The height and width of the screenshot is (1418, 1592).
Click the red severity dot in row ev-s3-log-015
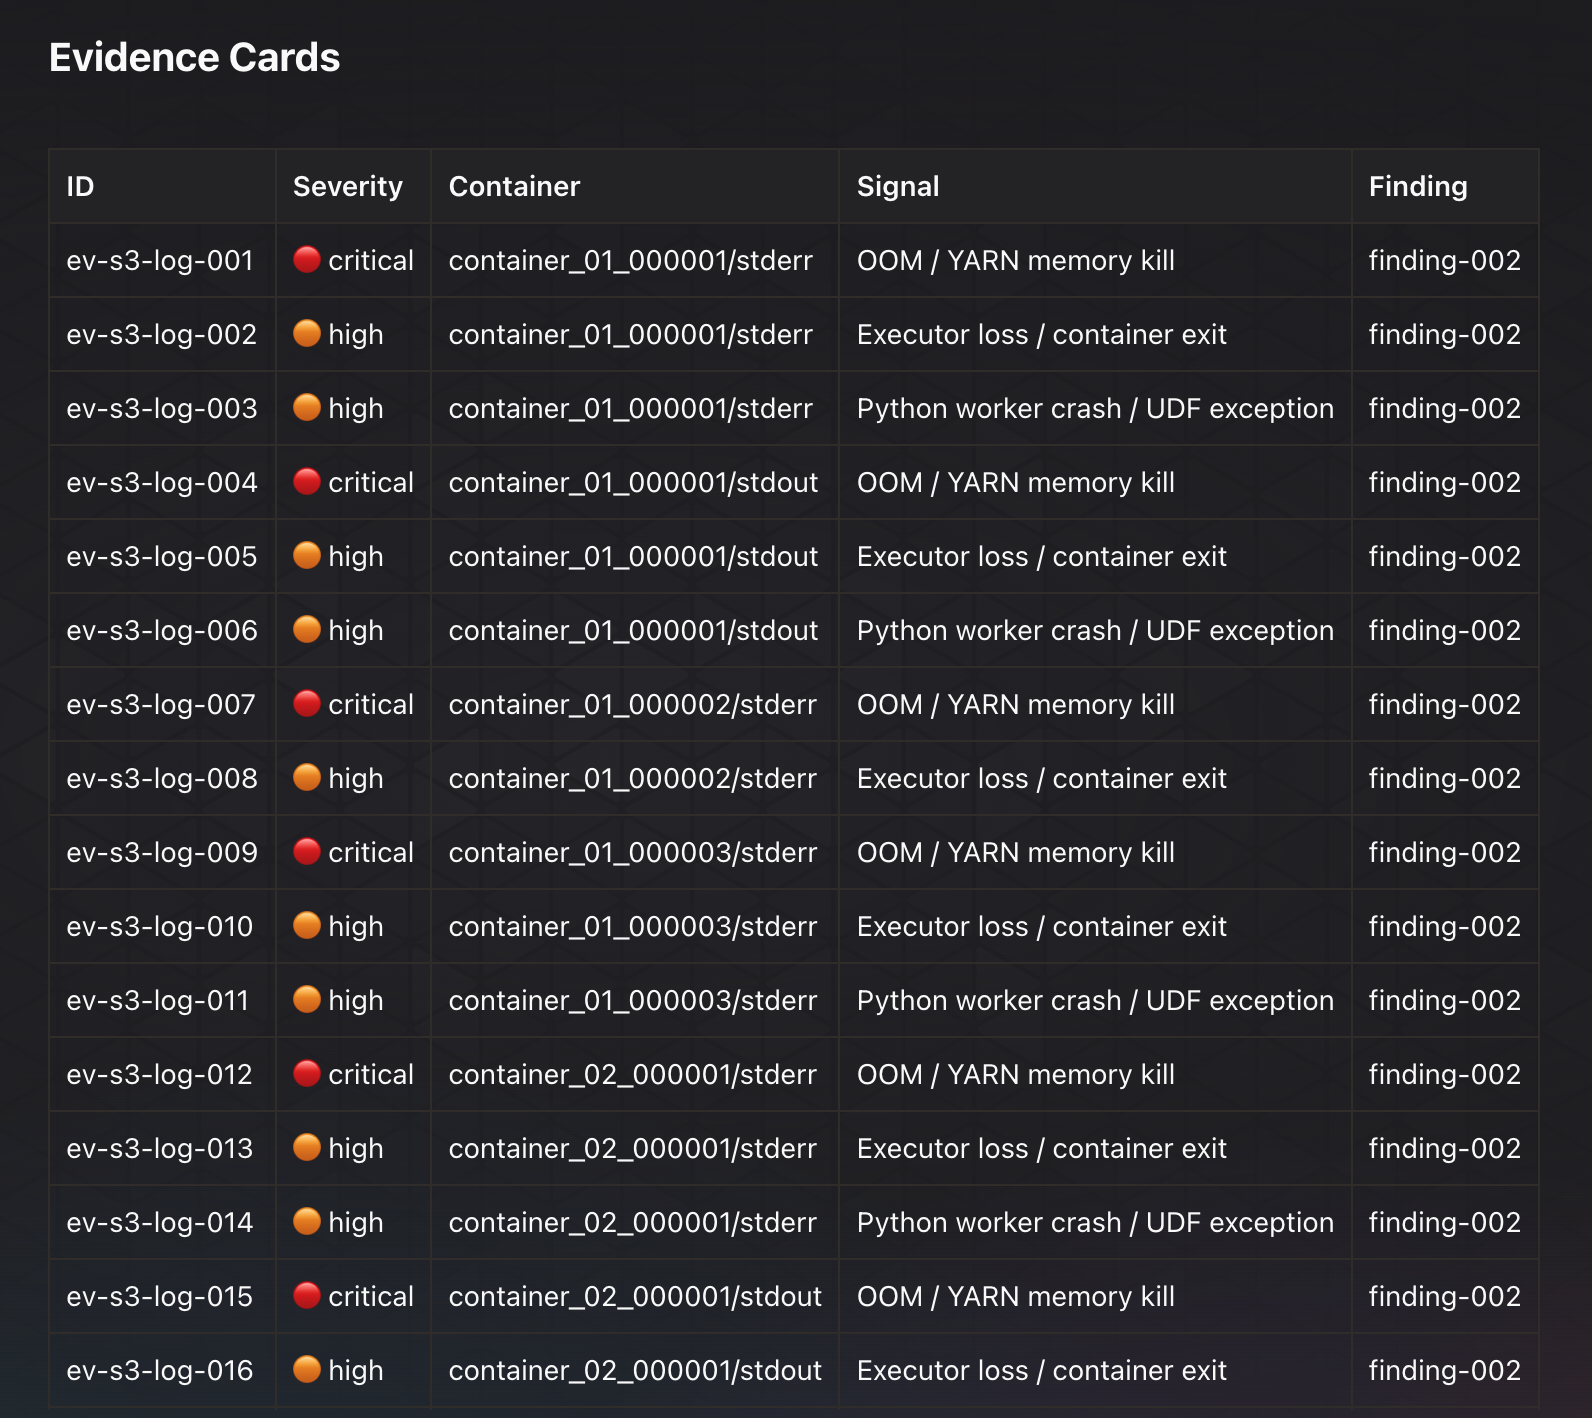(307, 1296)
